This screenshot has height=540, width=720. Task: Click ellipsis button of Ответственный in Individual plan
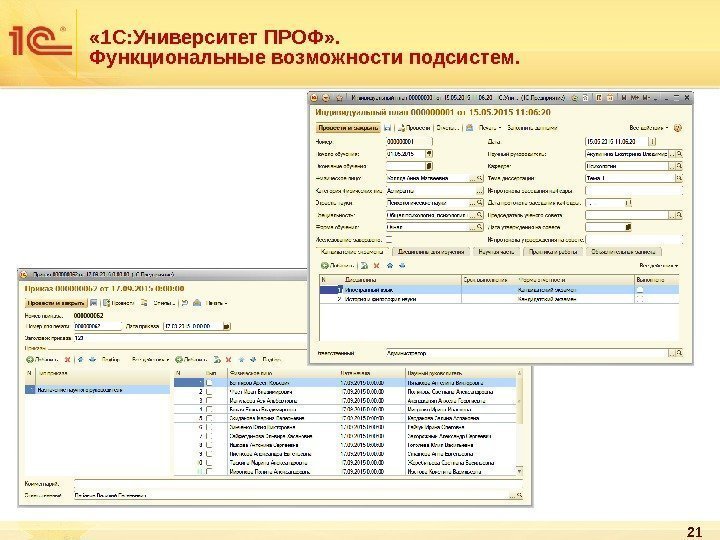(672, 353)
